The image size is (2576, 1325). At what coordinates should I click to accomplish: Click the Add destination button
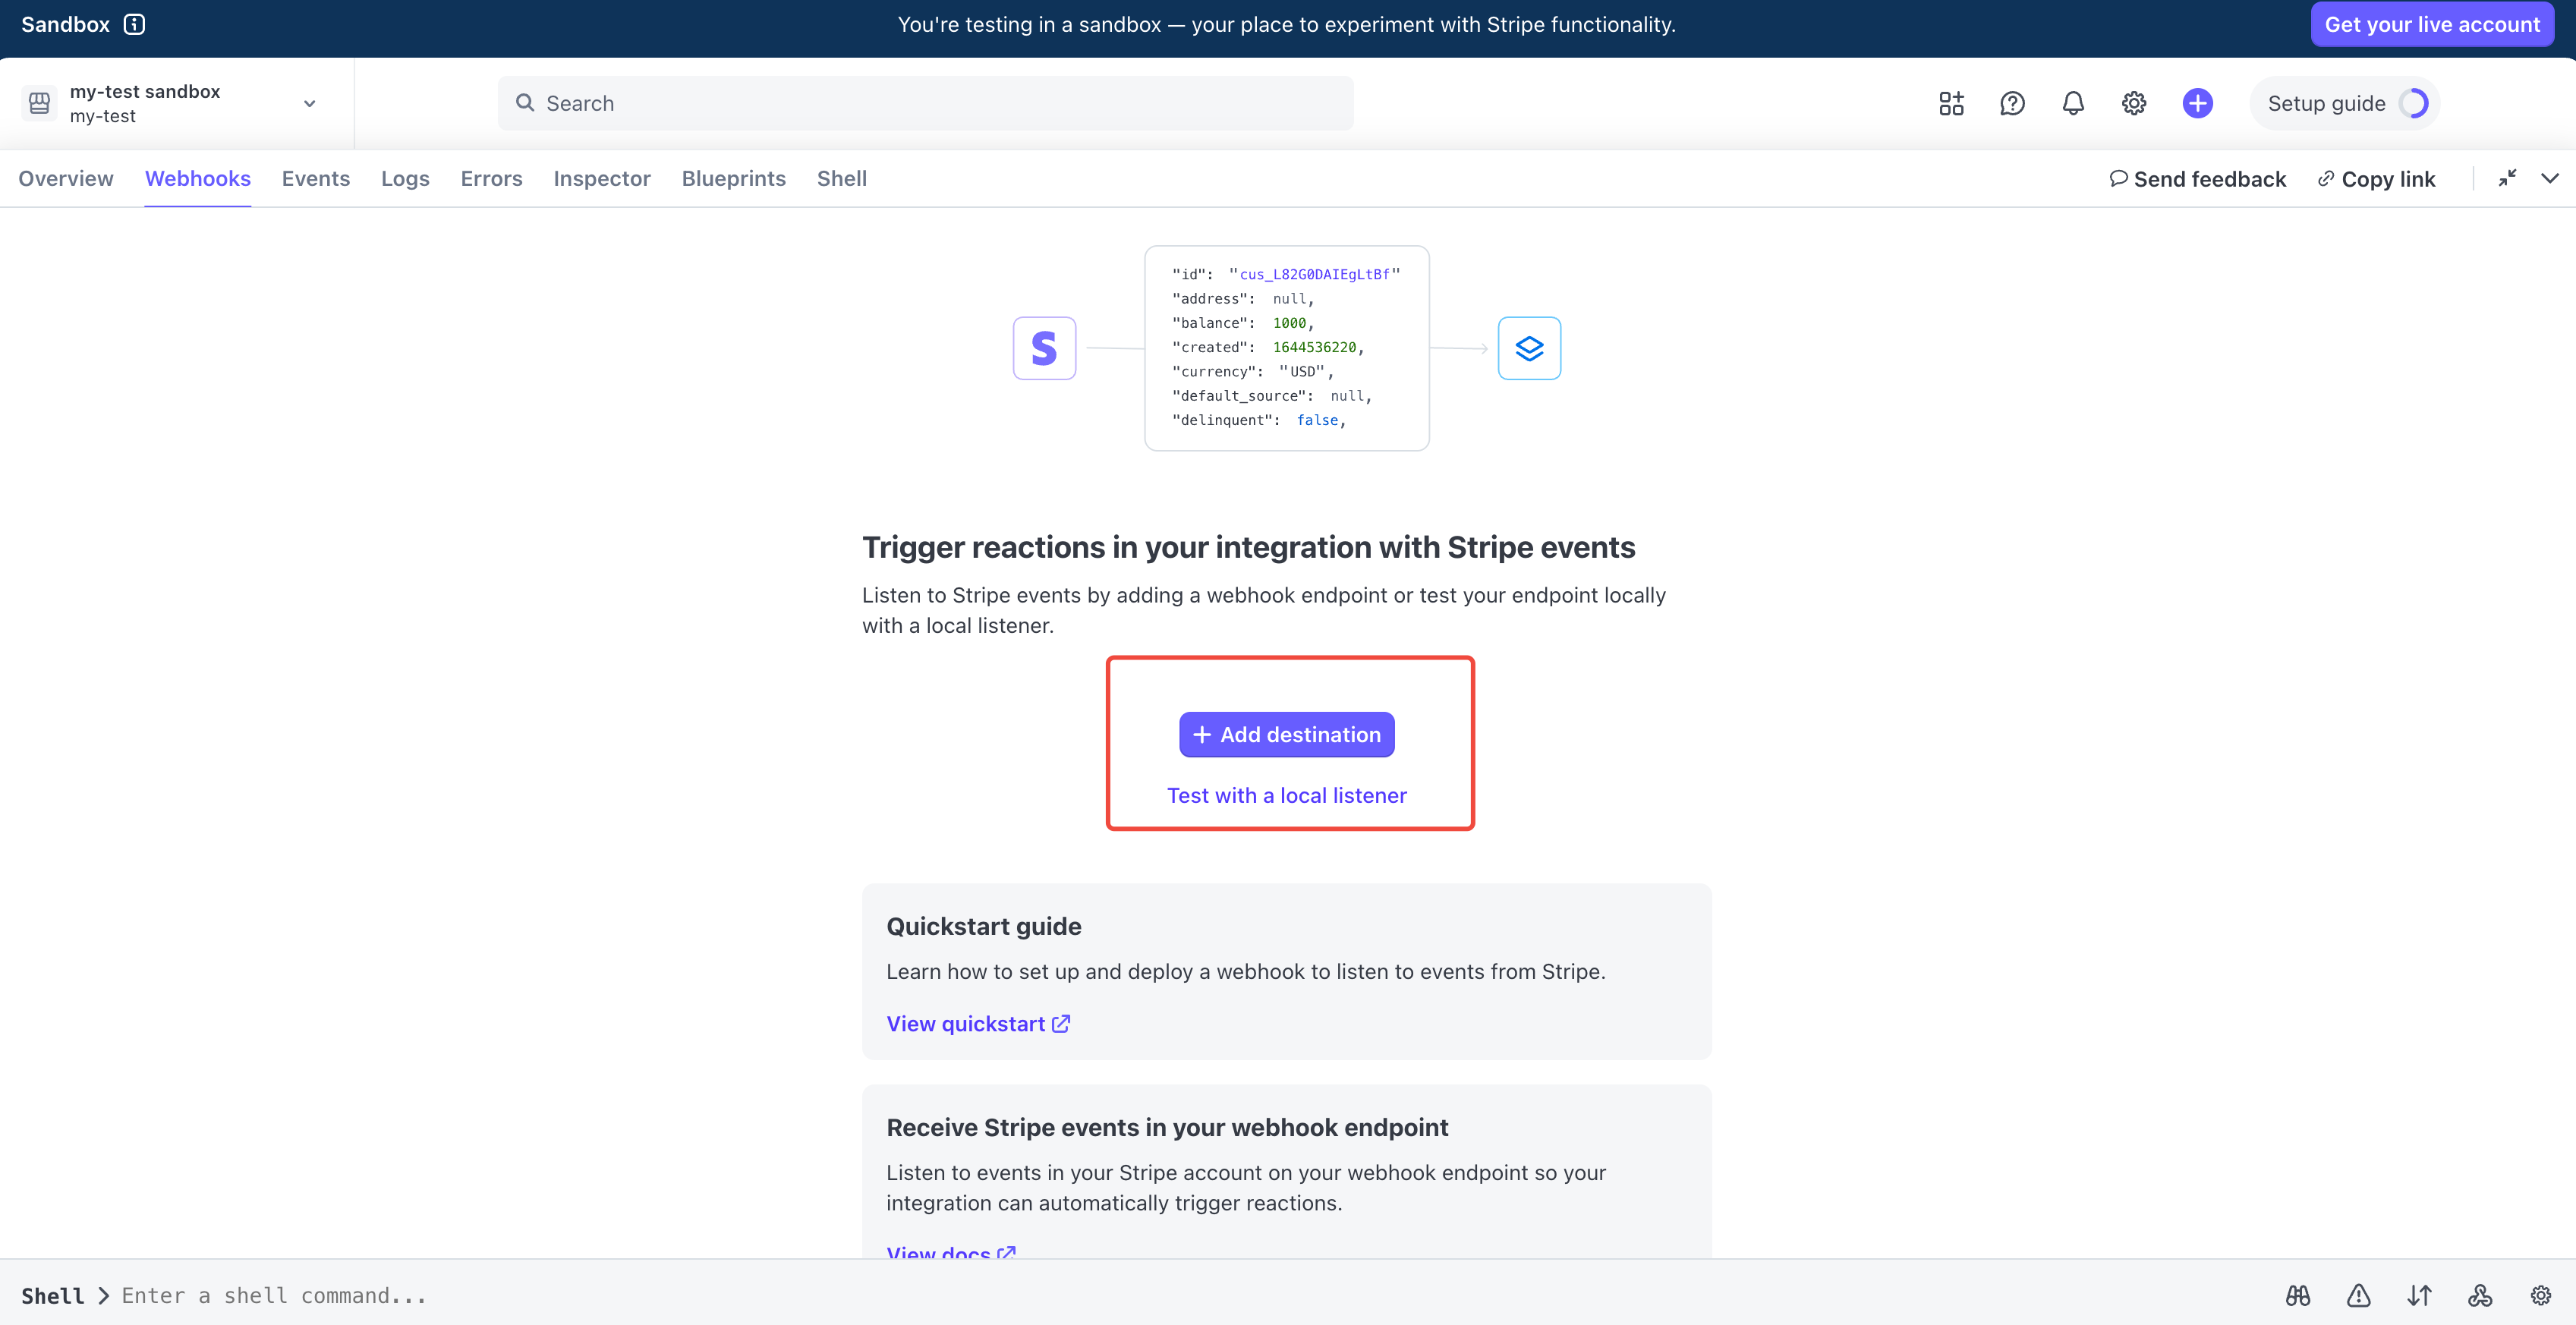[x=1286, y=734]
